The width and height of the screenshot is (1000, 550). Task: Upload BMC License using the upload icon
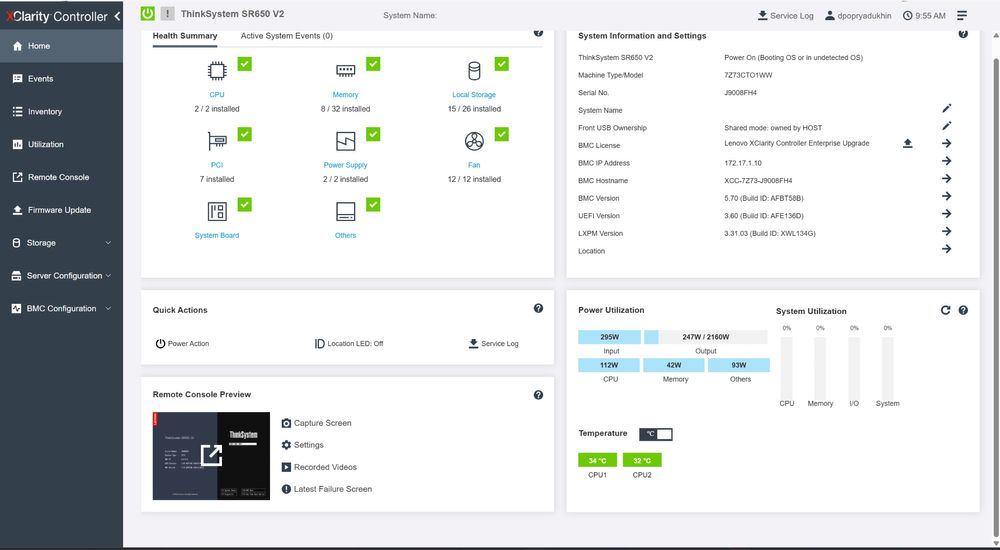click(x=908, y=144)
